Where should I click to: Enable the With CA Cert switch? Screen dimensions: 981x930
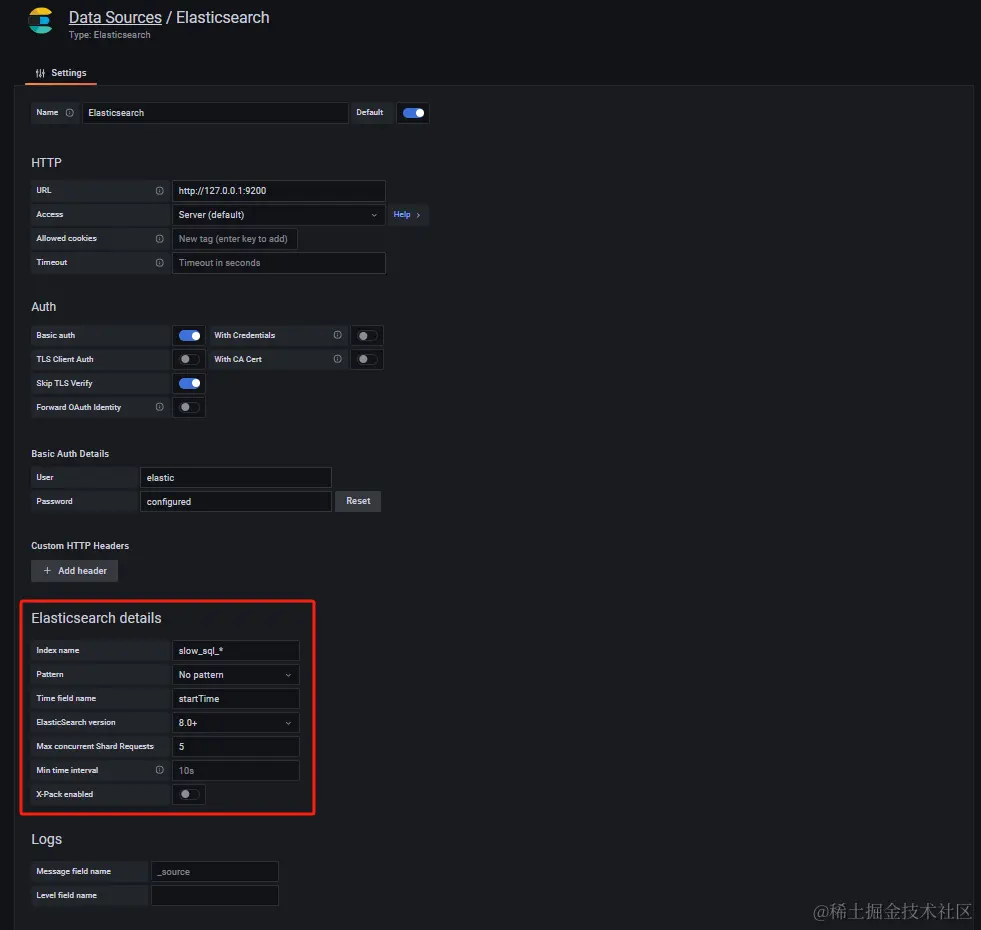(367, 359)
